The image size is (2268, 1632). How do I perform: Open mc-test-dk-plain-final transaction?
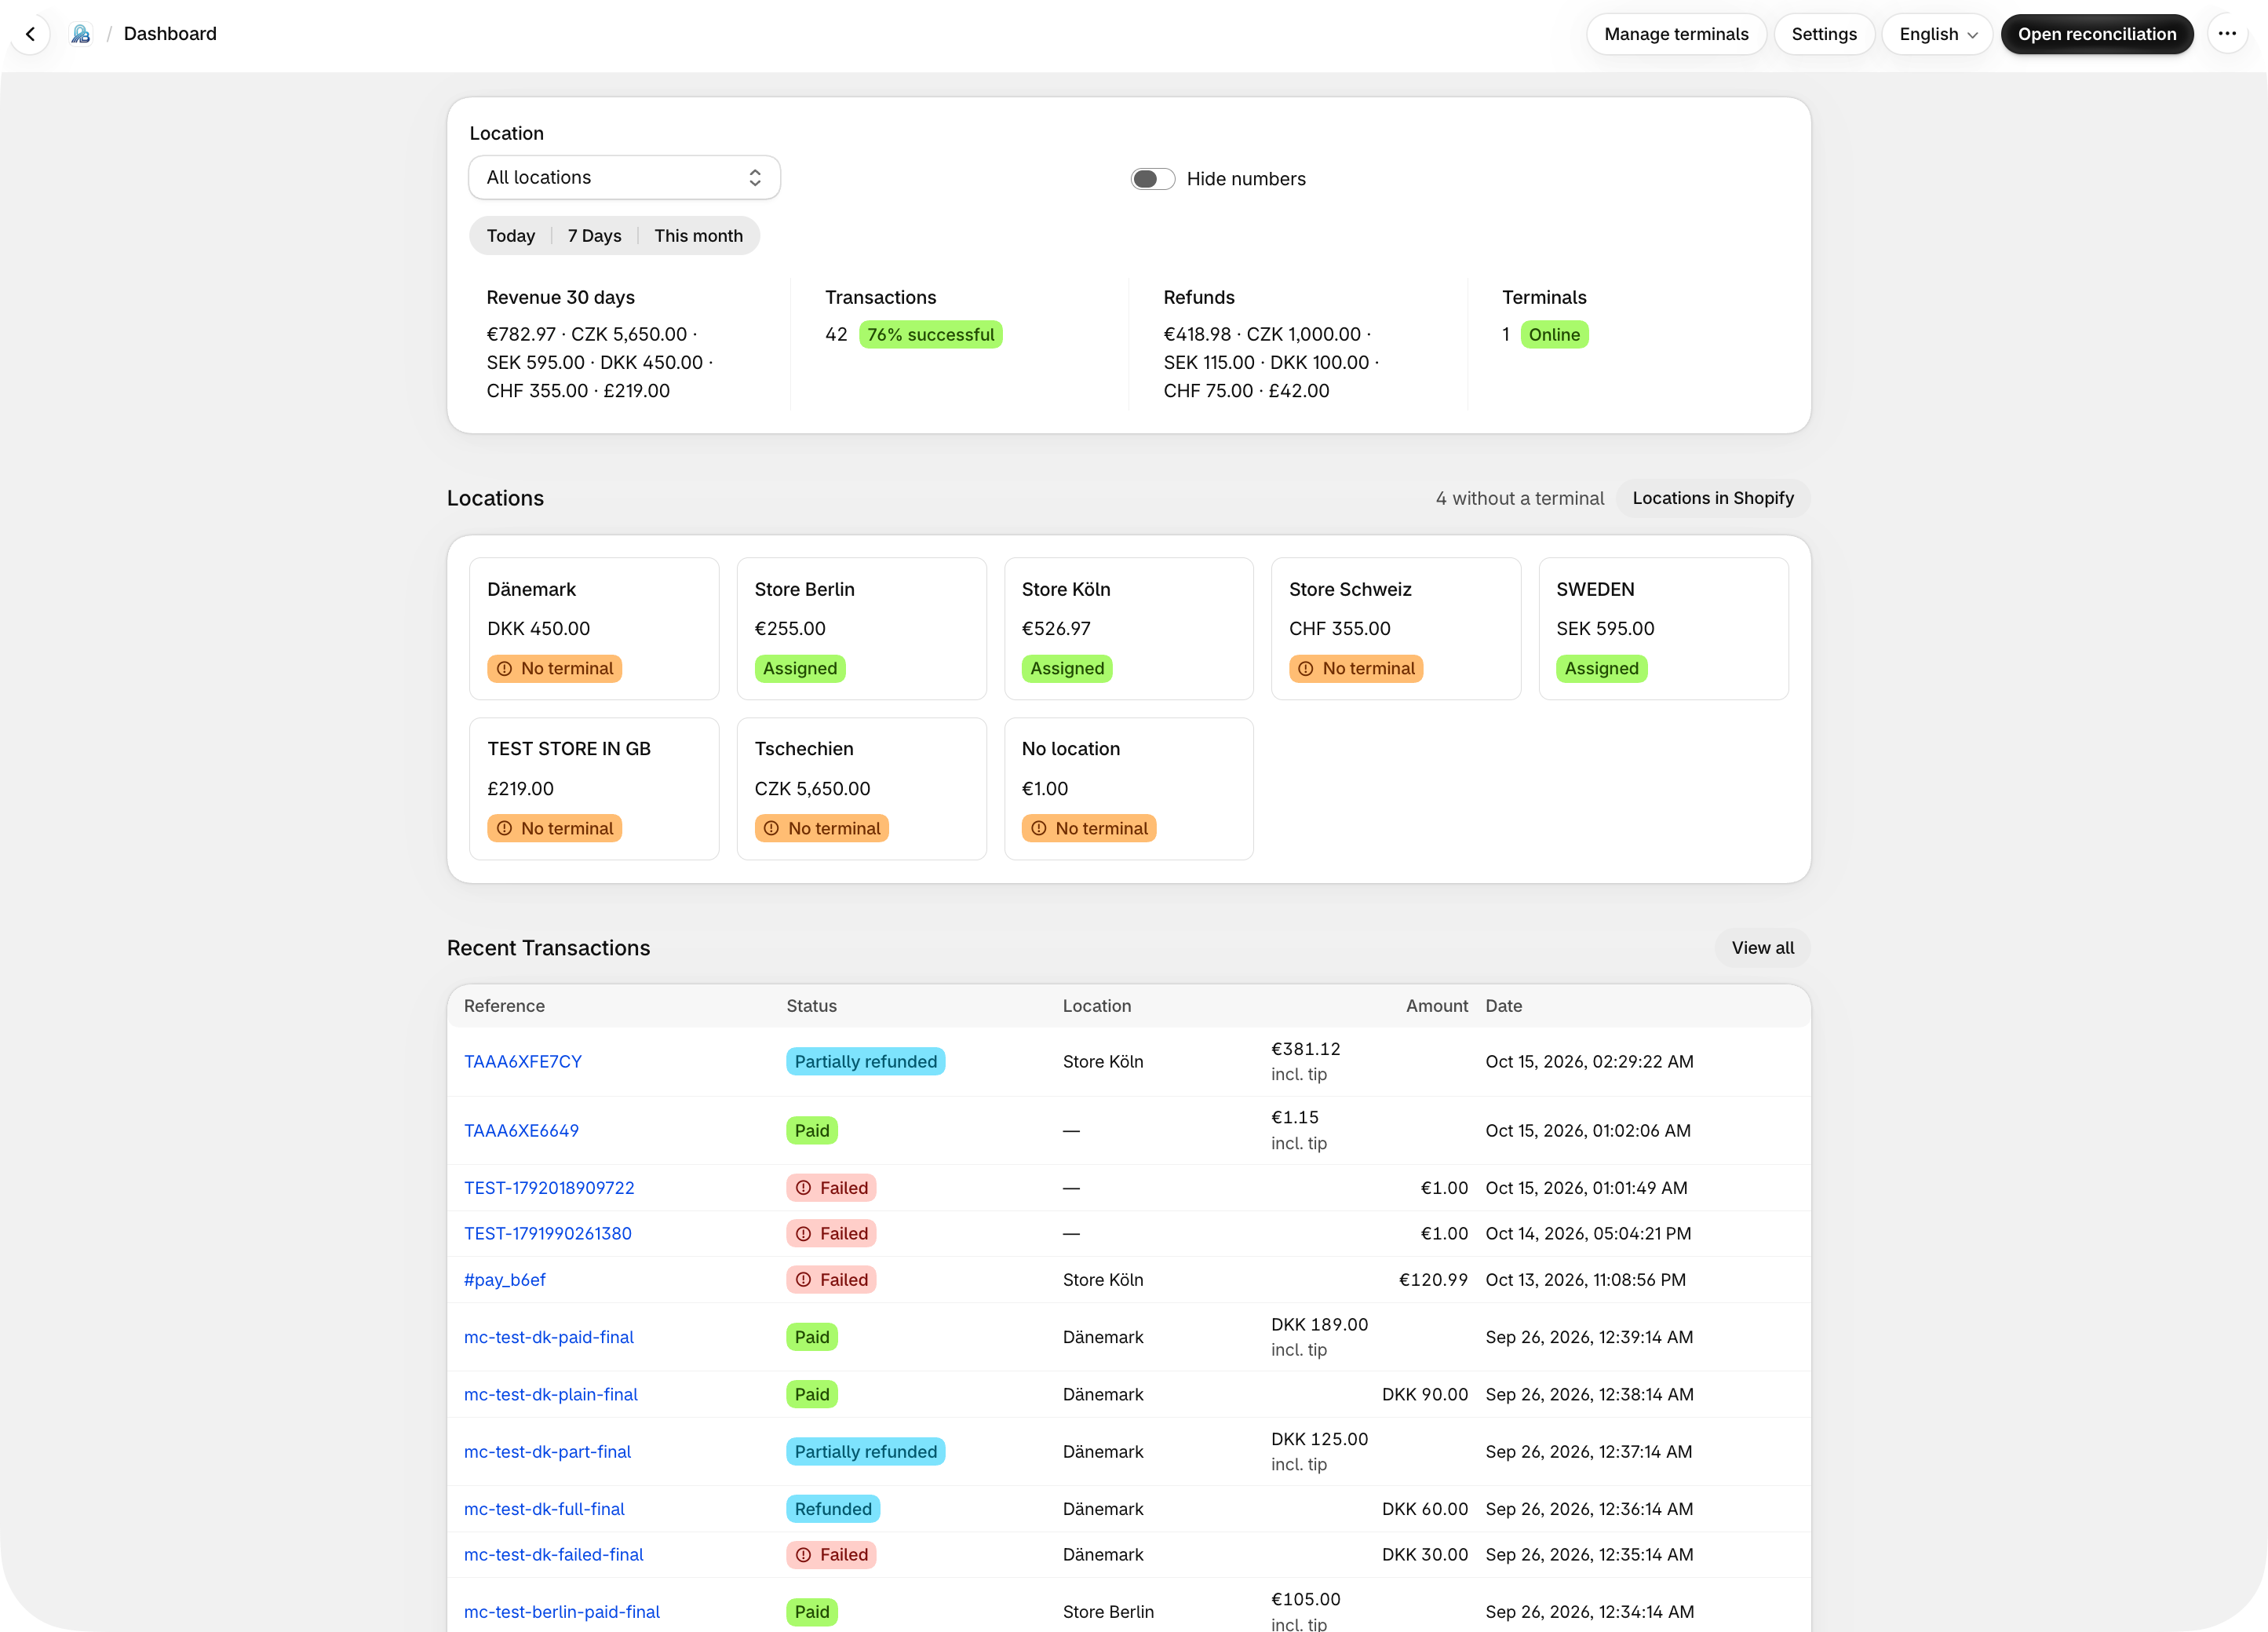click(x=551, y=1395)
